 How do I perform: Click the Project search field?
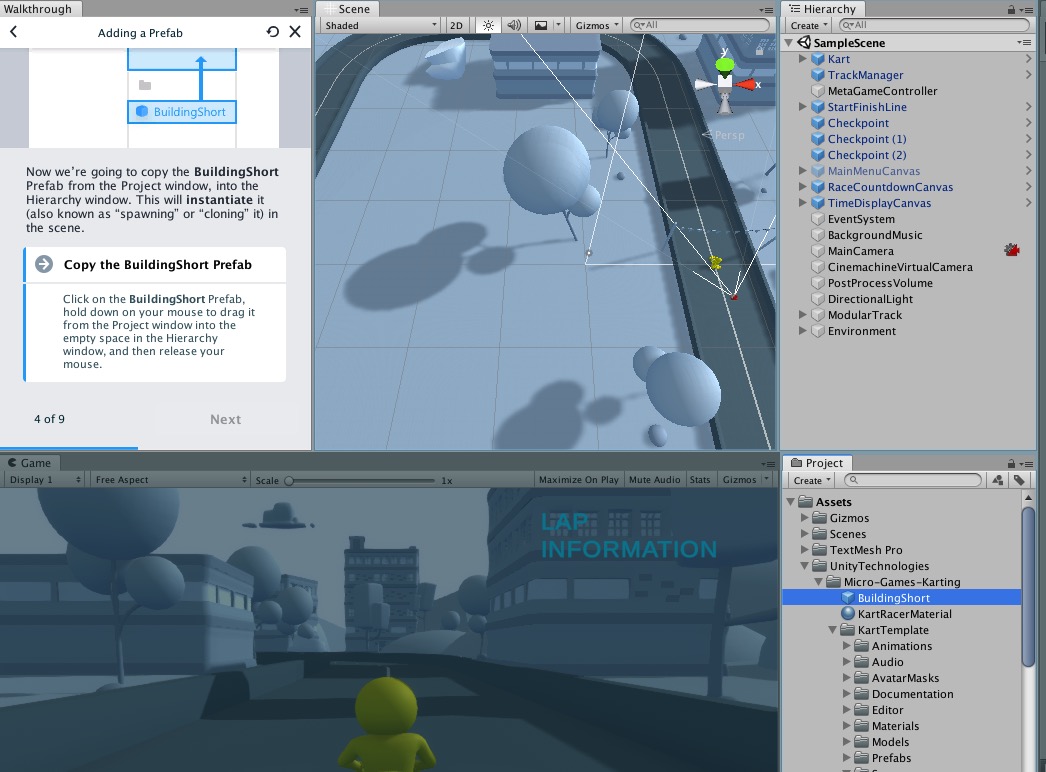(913, 480)
